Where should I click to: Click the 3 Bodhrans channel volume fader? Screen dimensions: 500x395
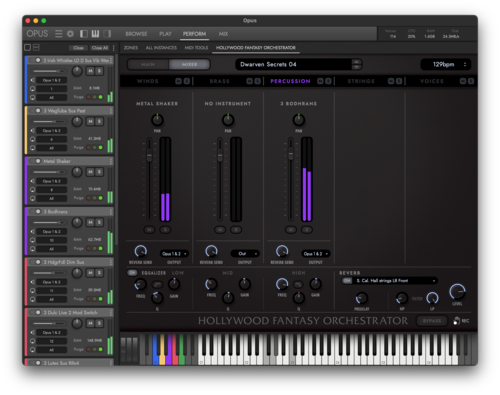point(291,155)
